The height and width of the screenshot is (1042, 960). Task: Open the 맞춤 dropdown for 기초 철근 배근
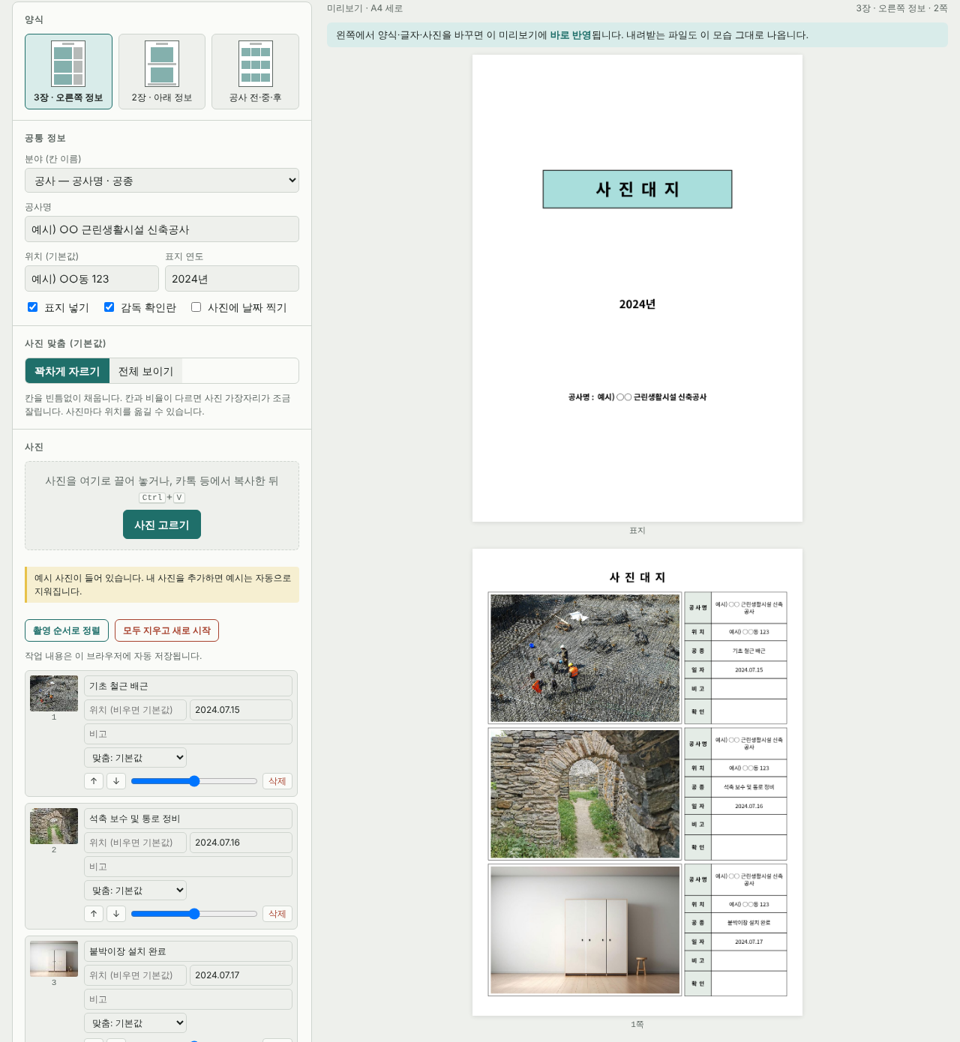tap(136, 758)
